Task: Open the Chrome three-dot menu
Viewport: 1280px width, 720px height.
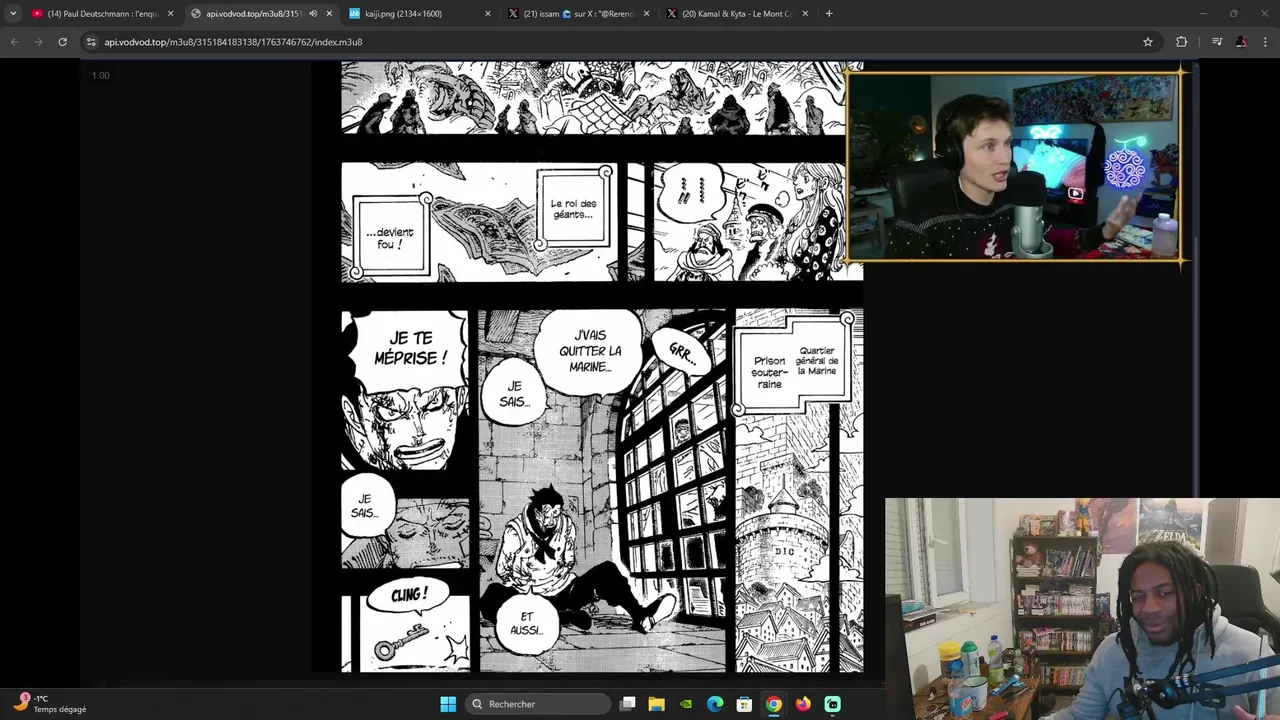Action: coord(1266,42)
